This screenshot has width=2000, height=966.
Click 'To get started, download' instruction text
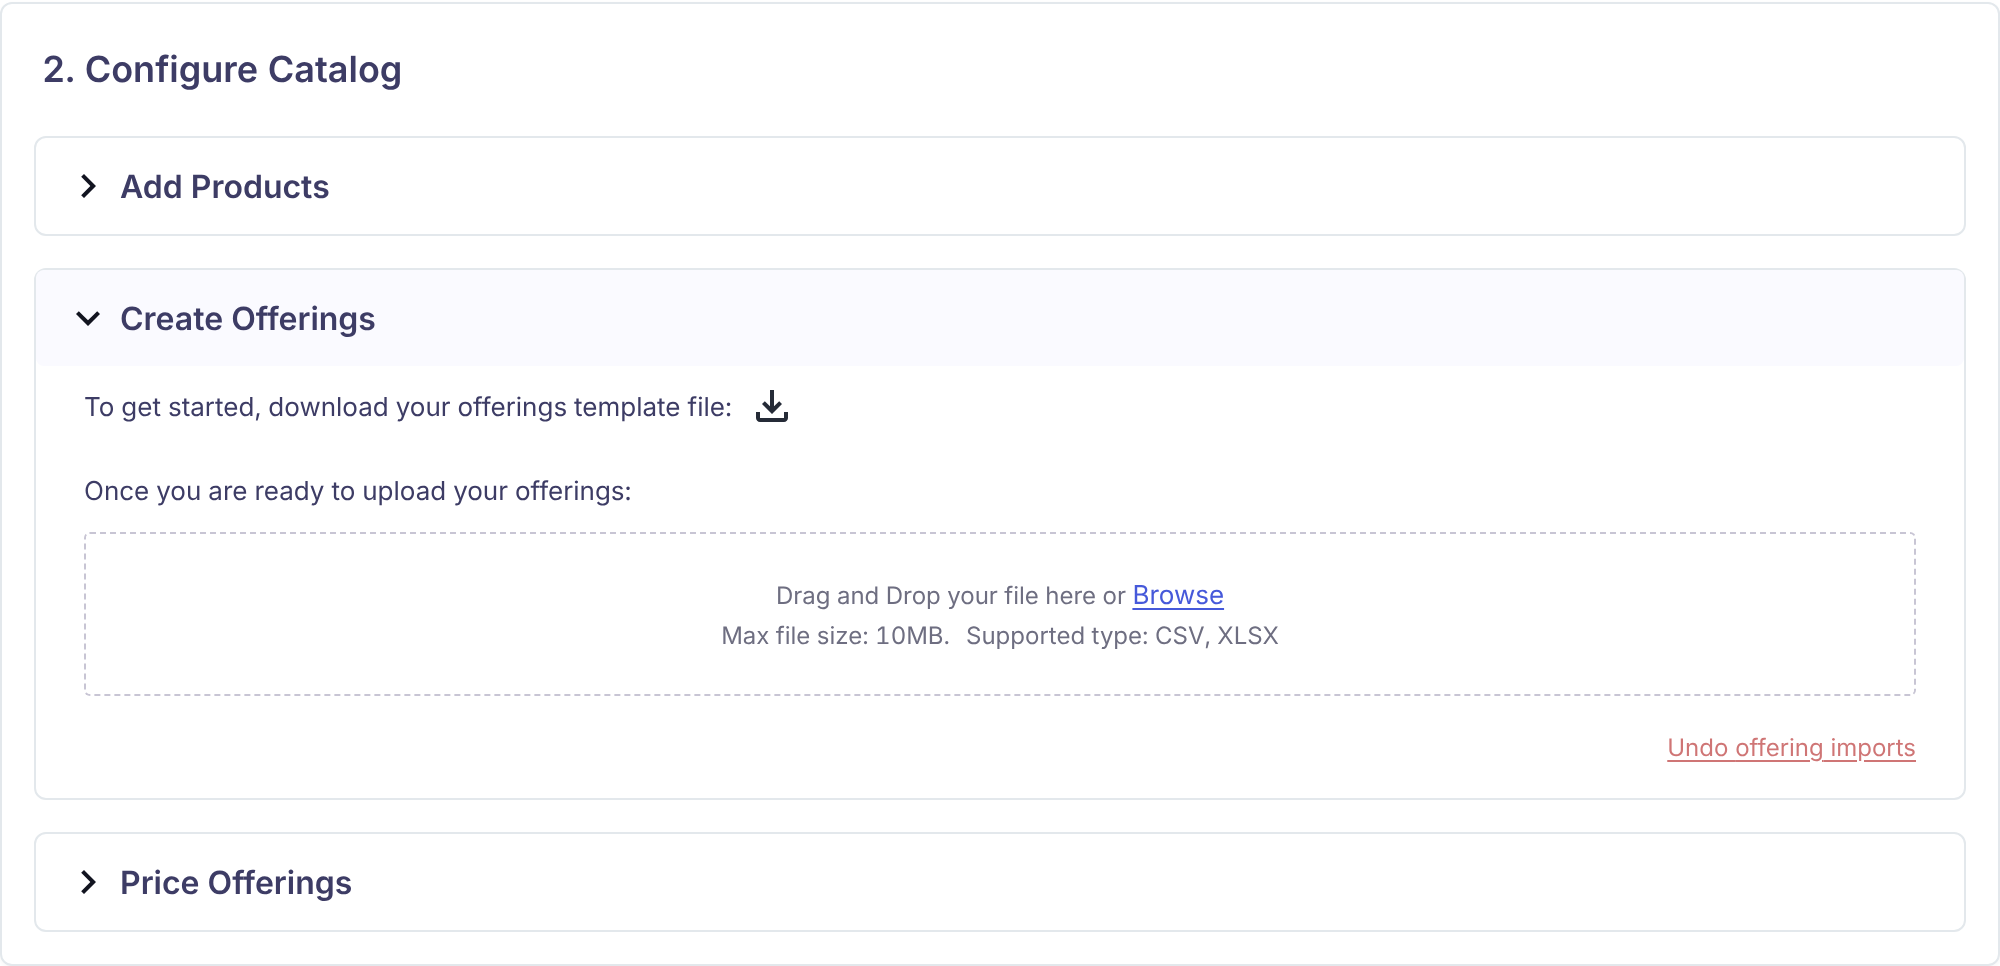(408, 407)
